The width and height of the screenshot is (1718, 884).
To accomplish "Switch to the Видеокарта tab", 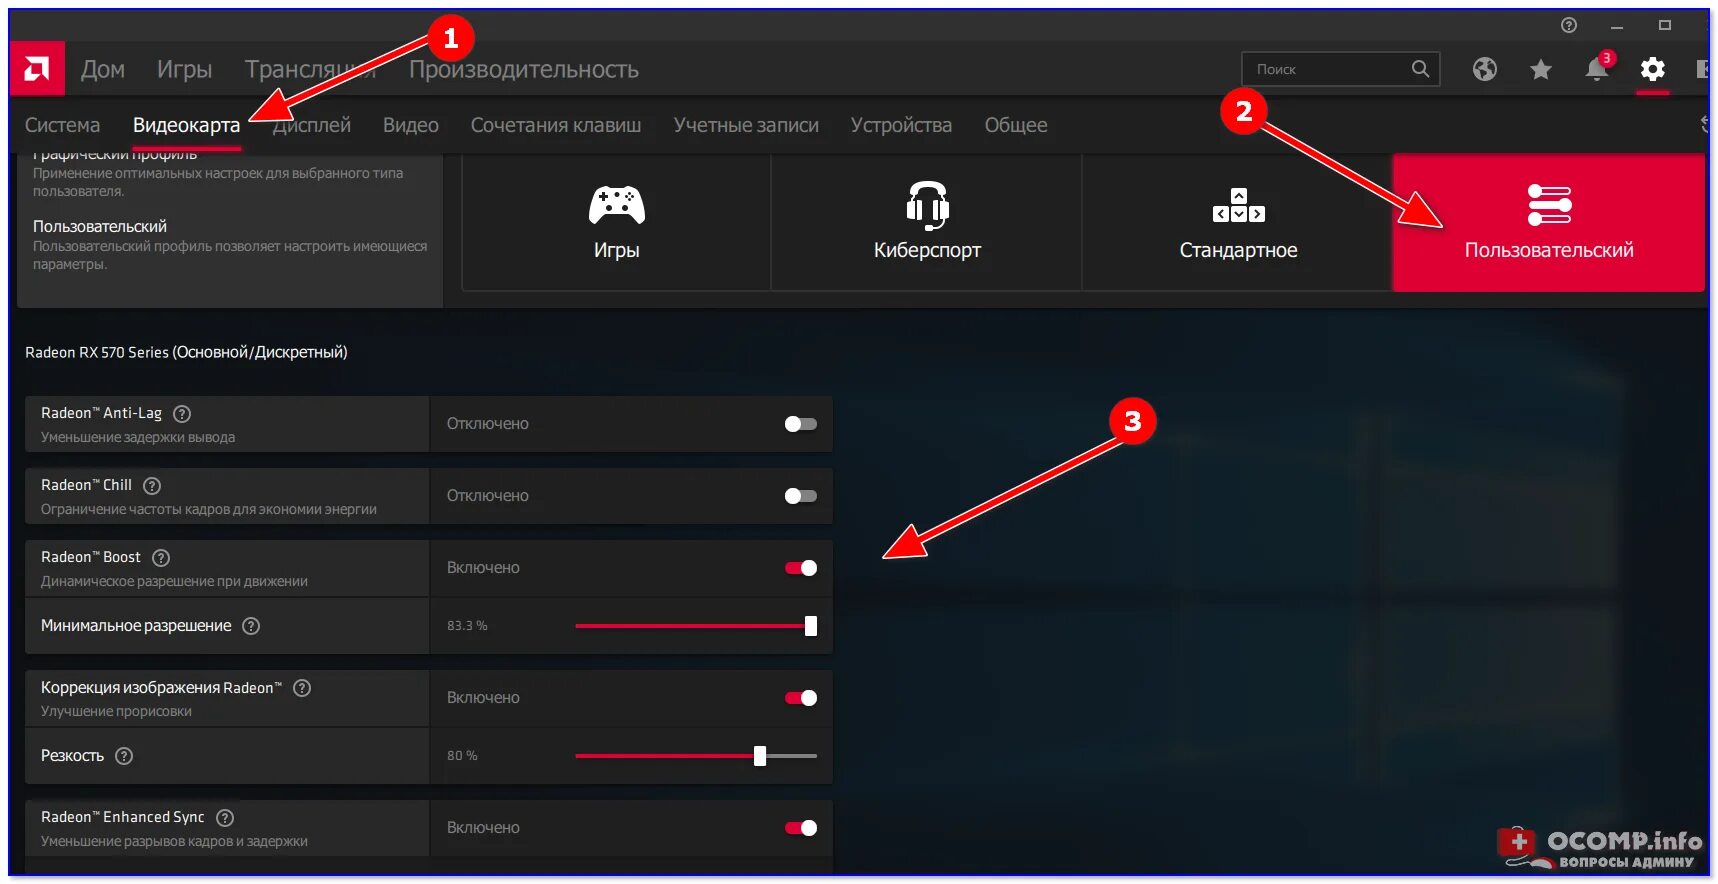I will (x=186, y=125).
